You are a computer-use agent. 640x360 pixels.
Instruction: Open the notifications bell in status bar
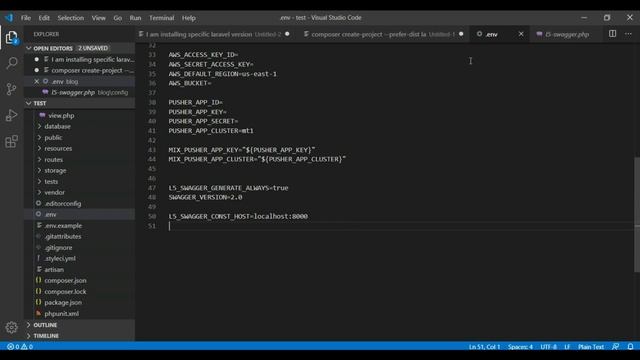pyautogui.click(x=630, y=347)
